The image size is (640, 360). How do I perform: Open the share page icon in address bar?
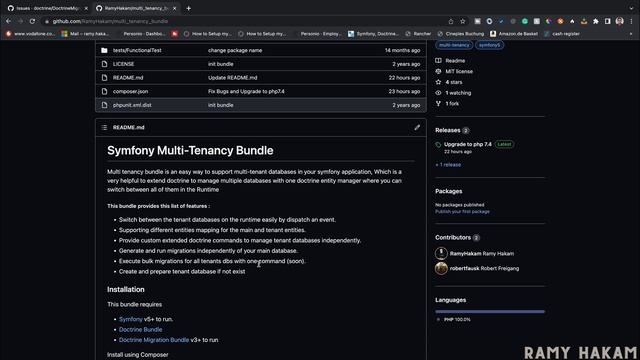pyautogui.click(x=451, y=21)
